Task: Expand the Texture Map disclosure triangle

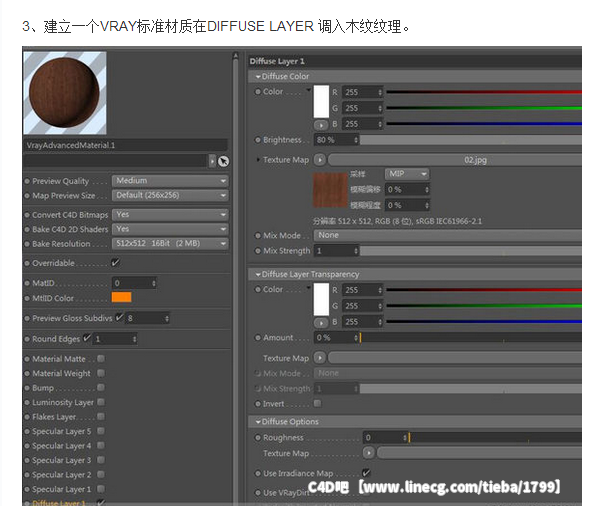Action: coord(258,160)
